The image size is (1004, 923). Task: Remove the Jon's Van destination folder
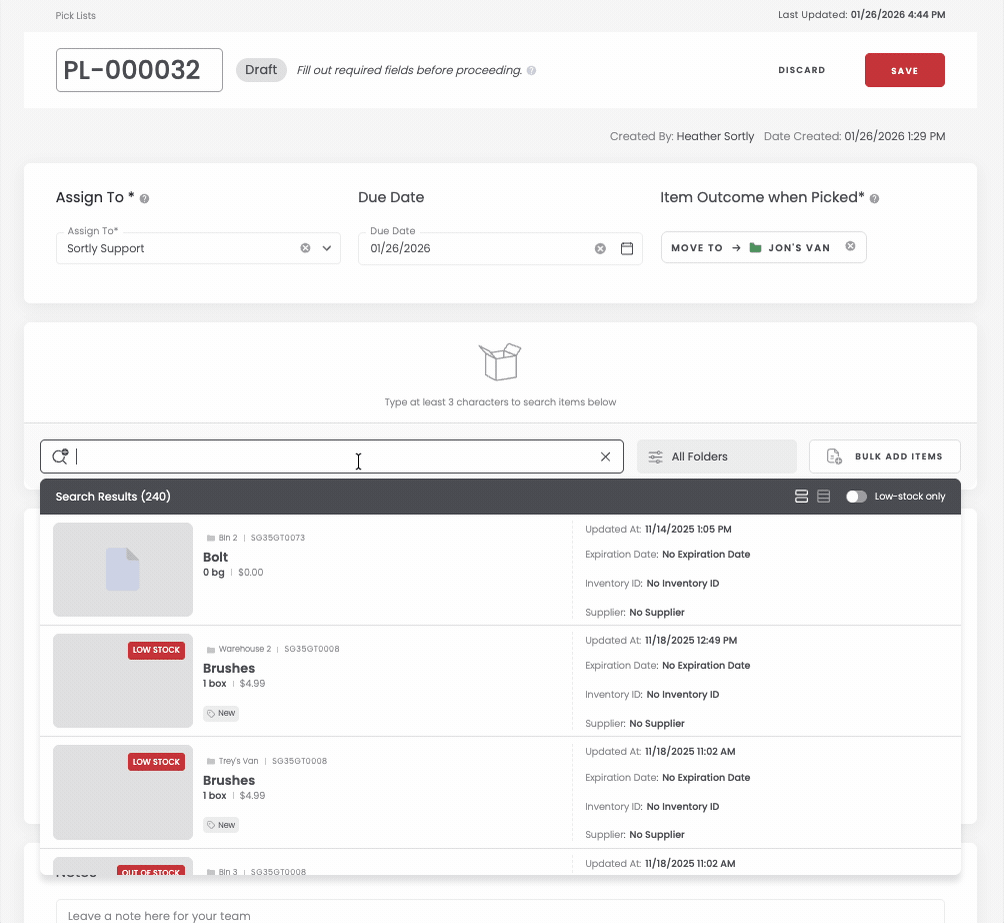coord(850,246)
